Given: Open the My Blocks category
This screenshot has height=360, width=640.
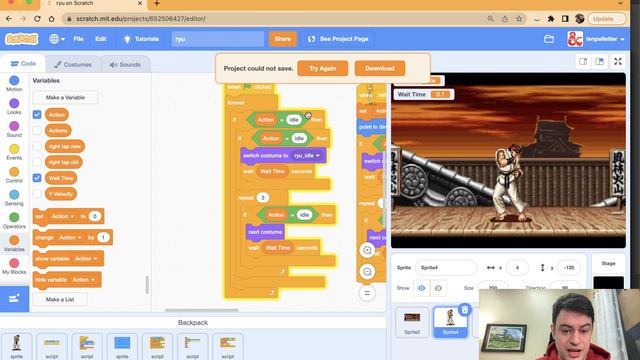Looking at the screenshot, I should coord(14,266).
